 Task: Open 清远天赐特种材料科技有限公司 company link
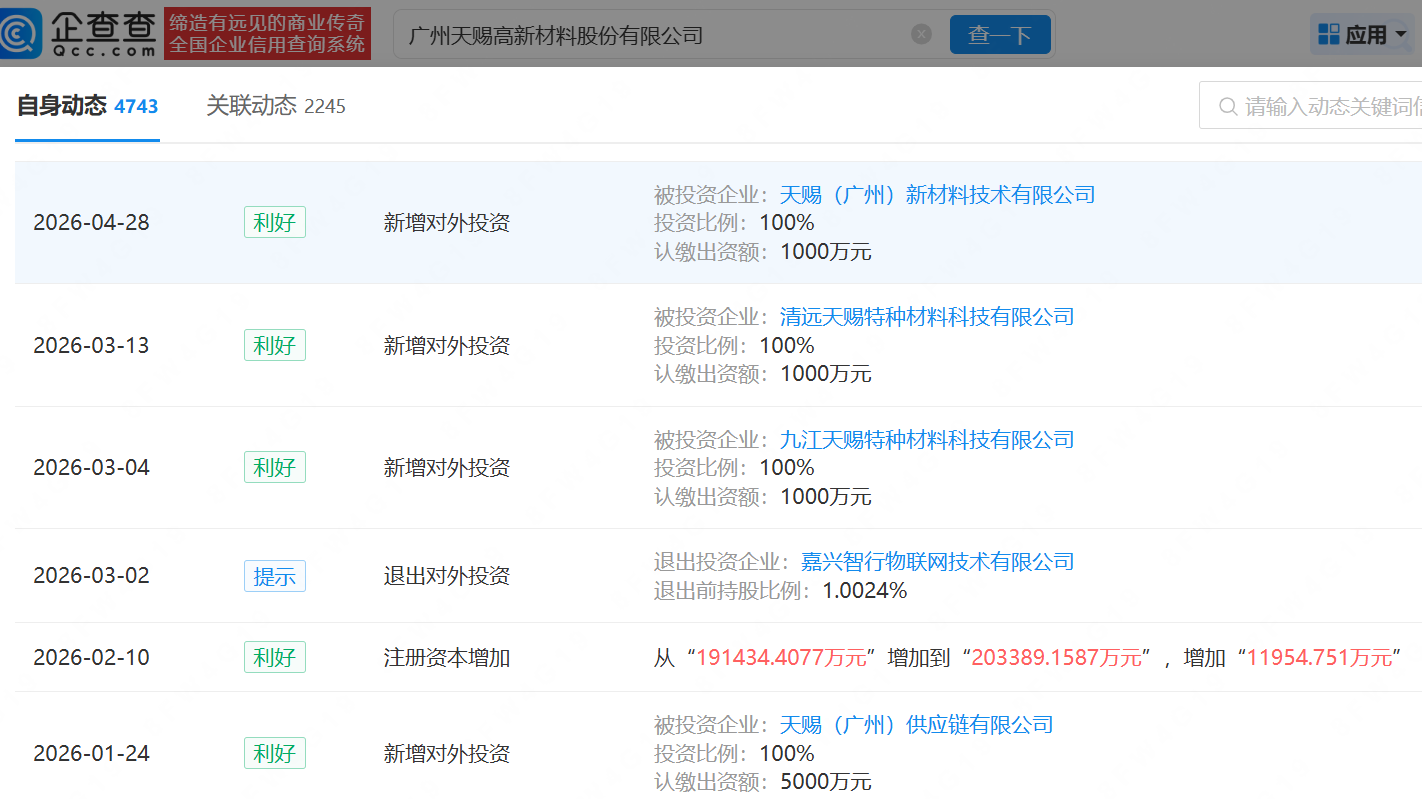click(x=927, y=317)
